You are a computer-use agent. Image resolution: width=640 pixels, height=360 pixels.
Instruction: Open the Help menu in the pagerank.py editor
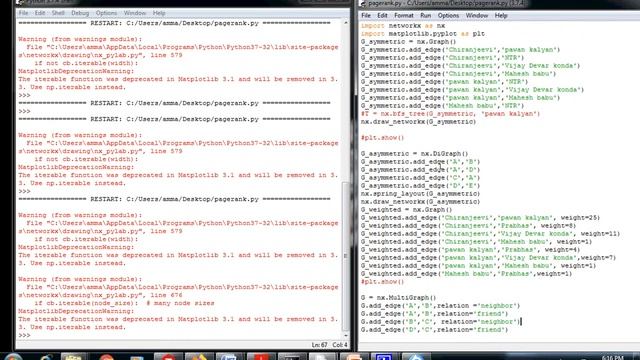click(501, 16)
